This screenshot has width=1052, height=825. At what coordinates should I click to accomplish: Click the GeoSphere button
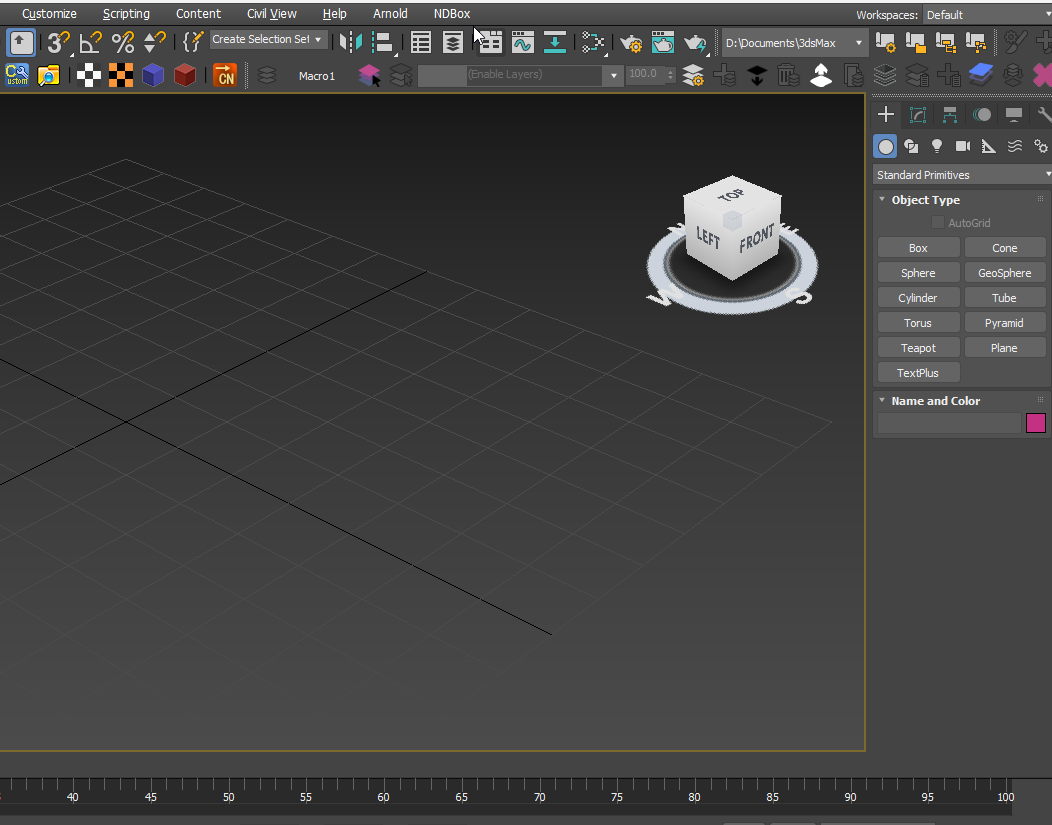point(1004,273)
